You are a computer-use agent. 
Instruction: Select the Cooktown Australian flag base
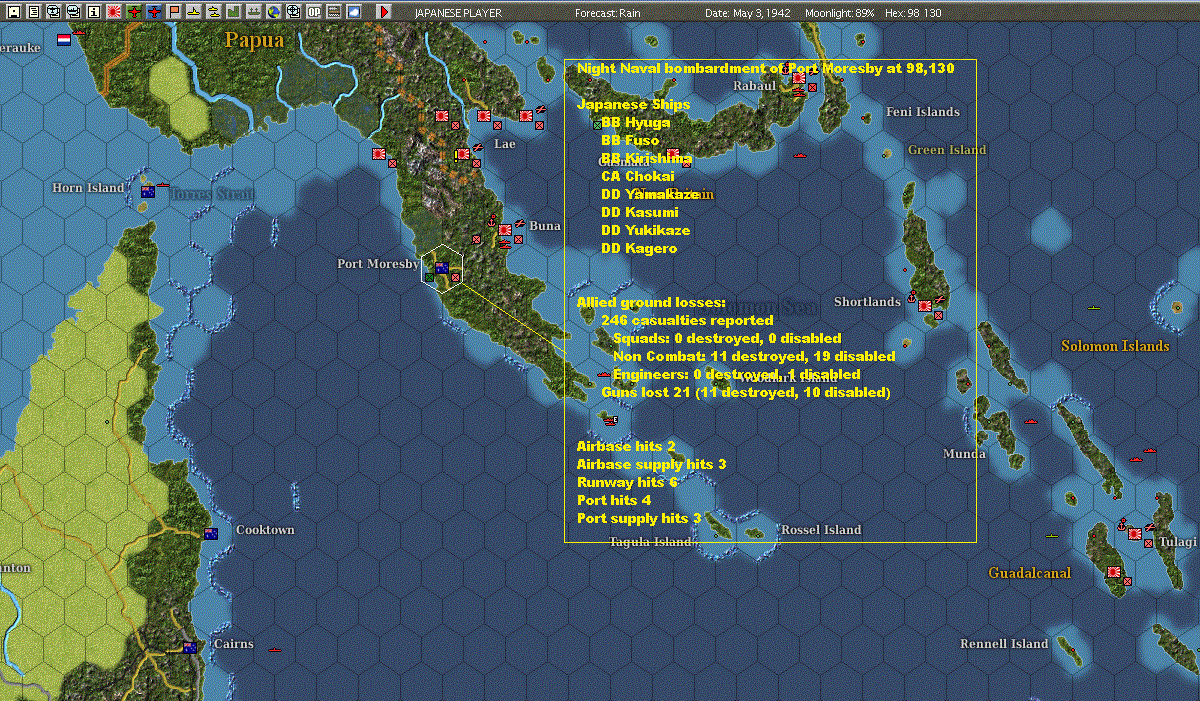(x=211, y=533)
